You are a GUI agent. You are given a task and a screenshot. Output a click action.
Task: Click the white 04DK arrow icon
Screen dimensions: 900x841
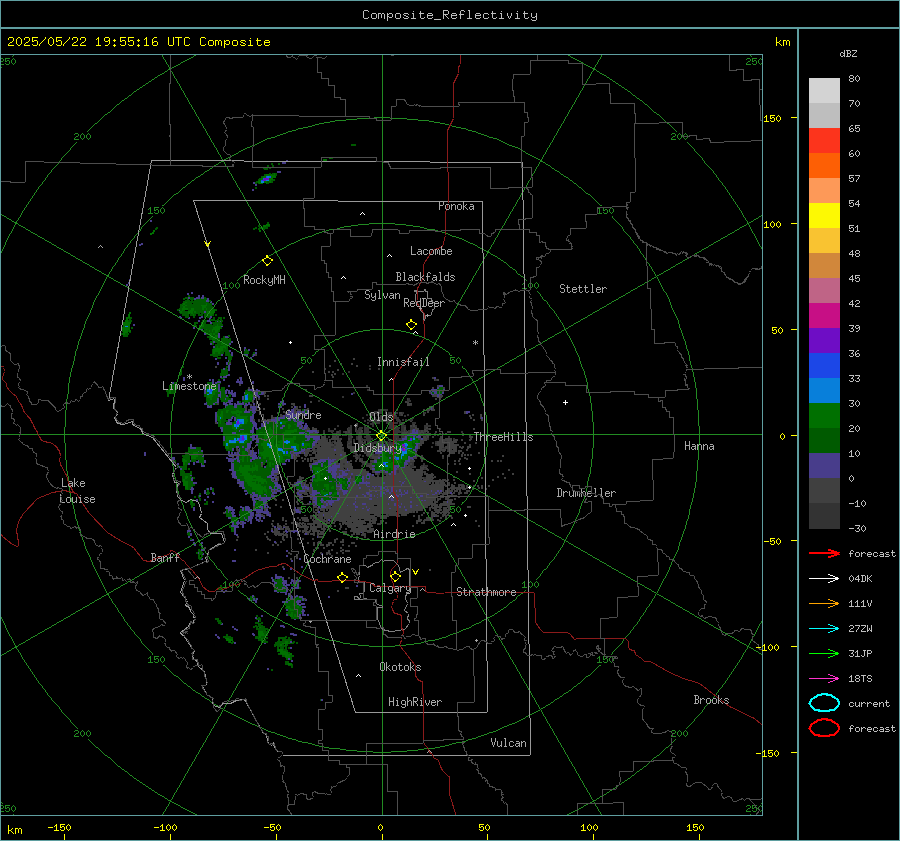(x=824, y=578)
